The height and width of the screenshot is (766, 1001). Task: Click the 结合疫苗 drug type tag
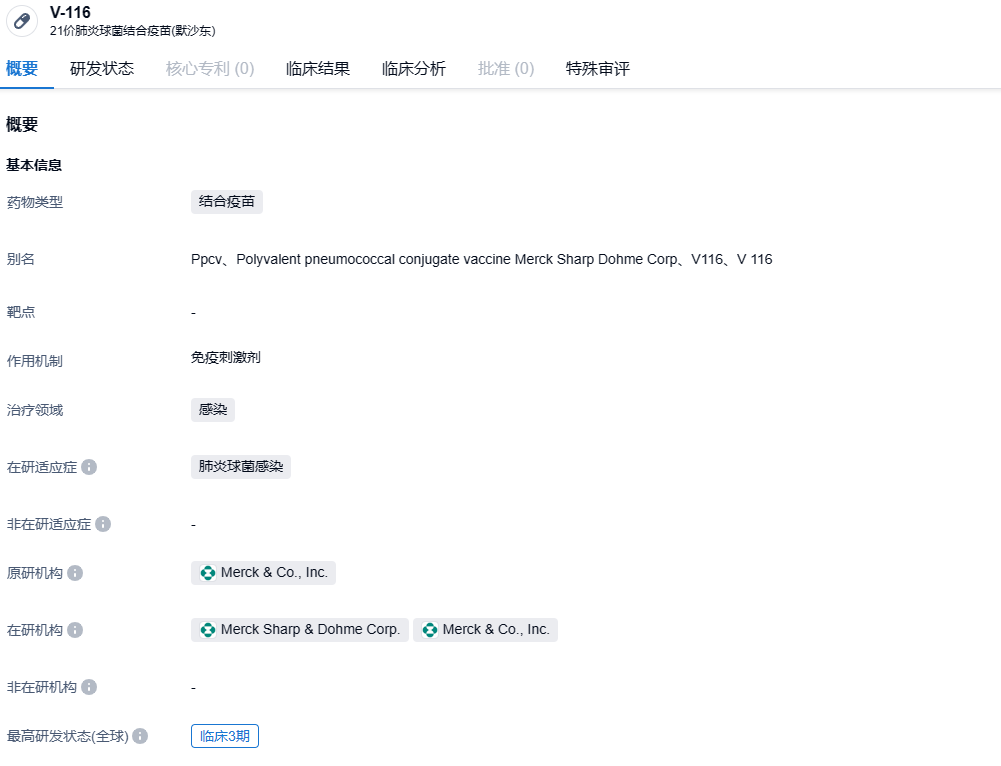coord(227,202)
